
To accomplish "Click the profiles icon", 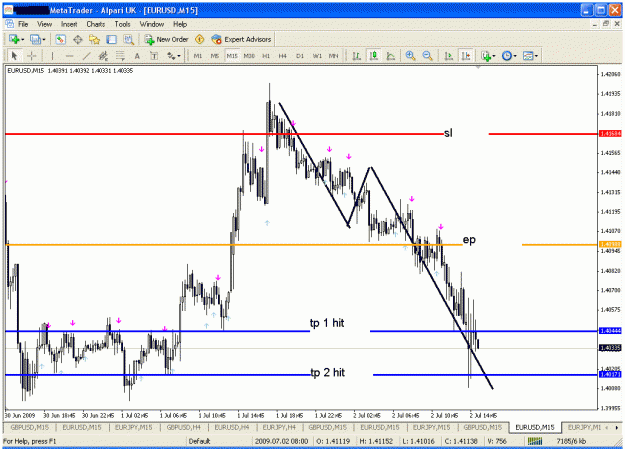I will coord(35,39).
